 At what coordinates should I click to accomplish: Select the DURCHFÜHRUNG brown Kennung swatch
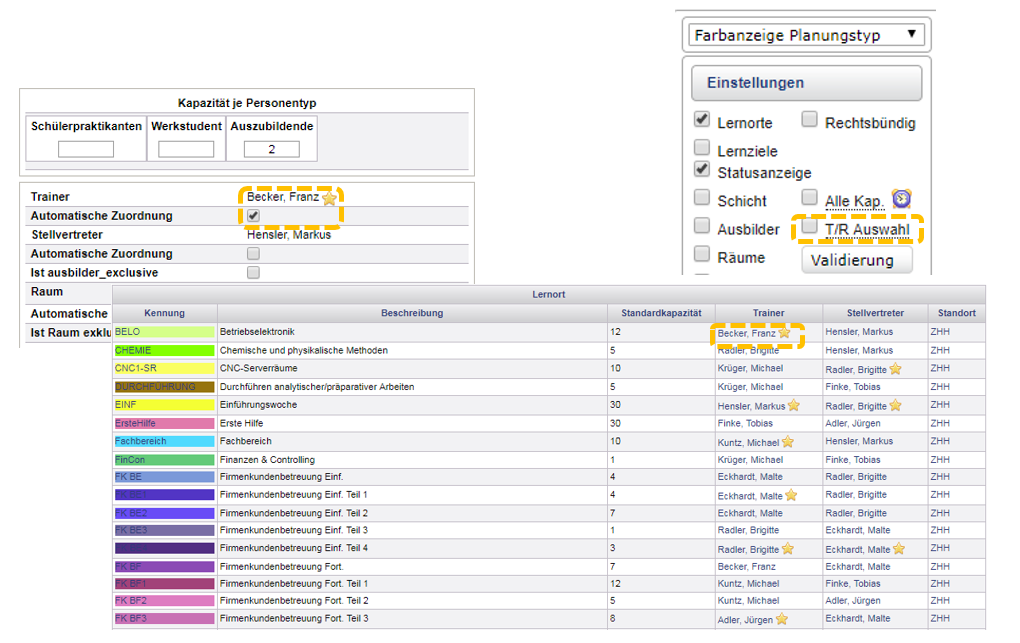pyautogui.click(x=164, y=387)
